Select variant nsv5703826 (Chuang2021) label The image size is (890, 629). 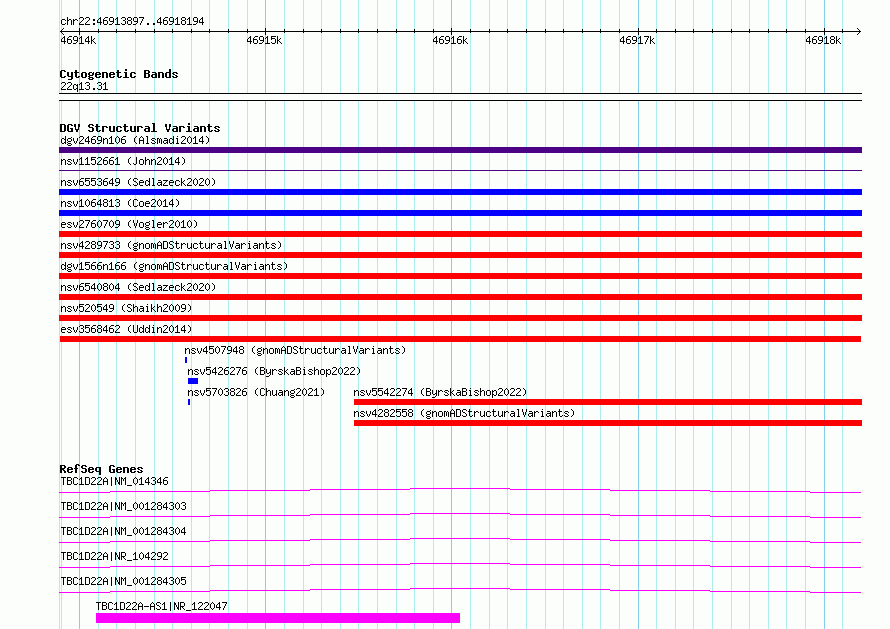(x=256, y=392)
